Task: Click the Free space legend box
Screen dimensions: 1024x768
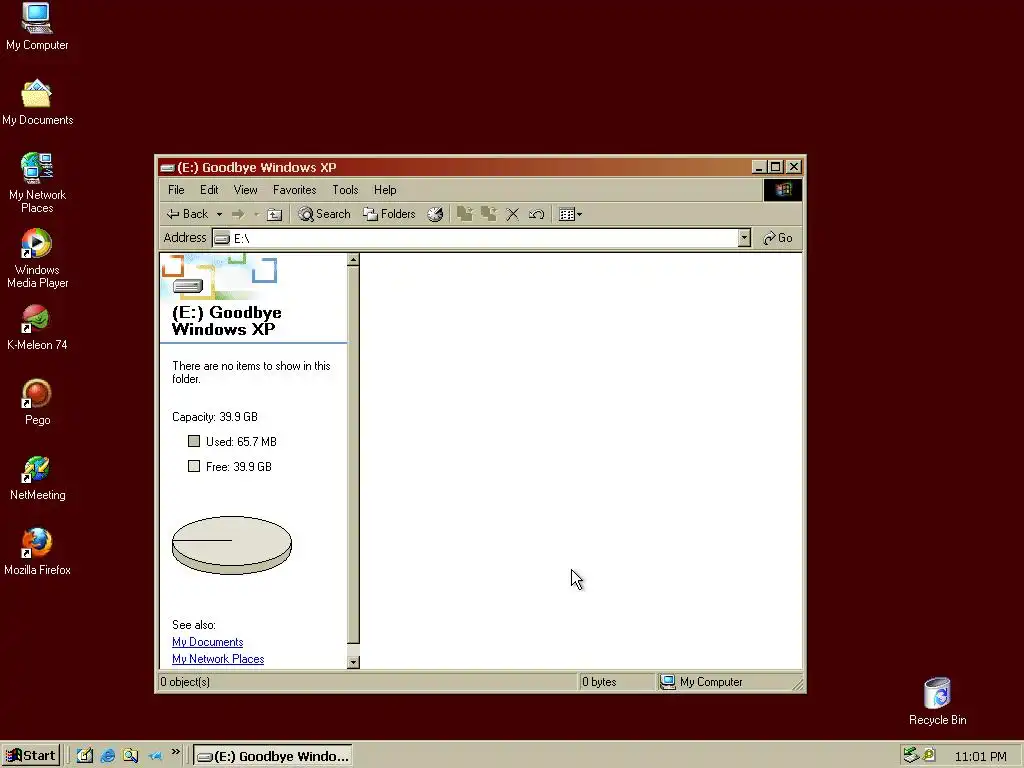Action: (194, 466)
